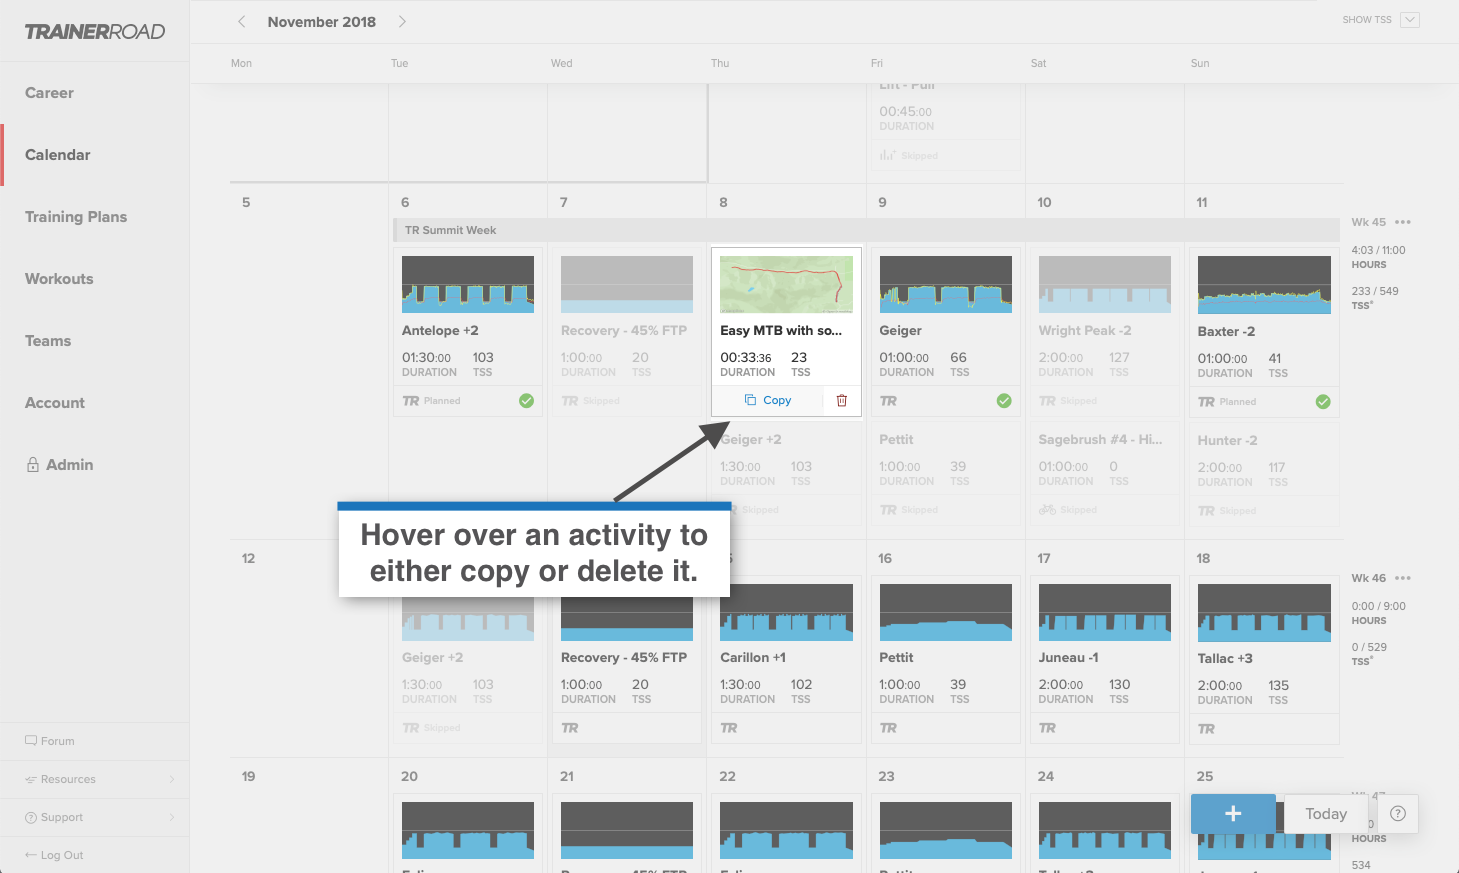This screenshot has height=873, width=1459.
Task: Click the Forum speech bubble icon
Action: coord(31,741)
